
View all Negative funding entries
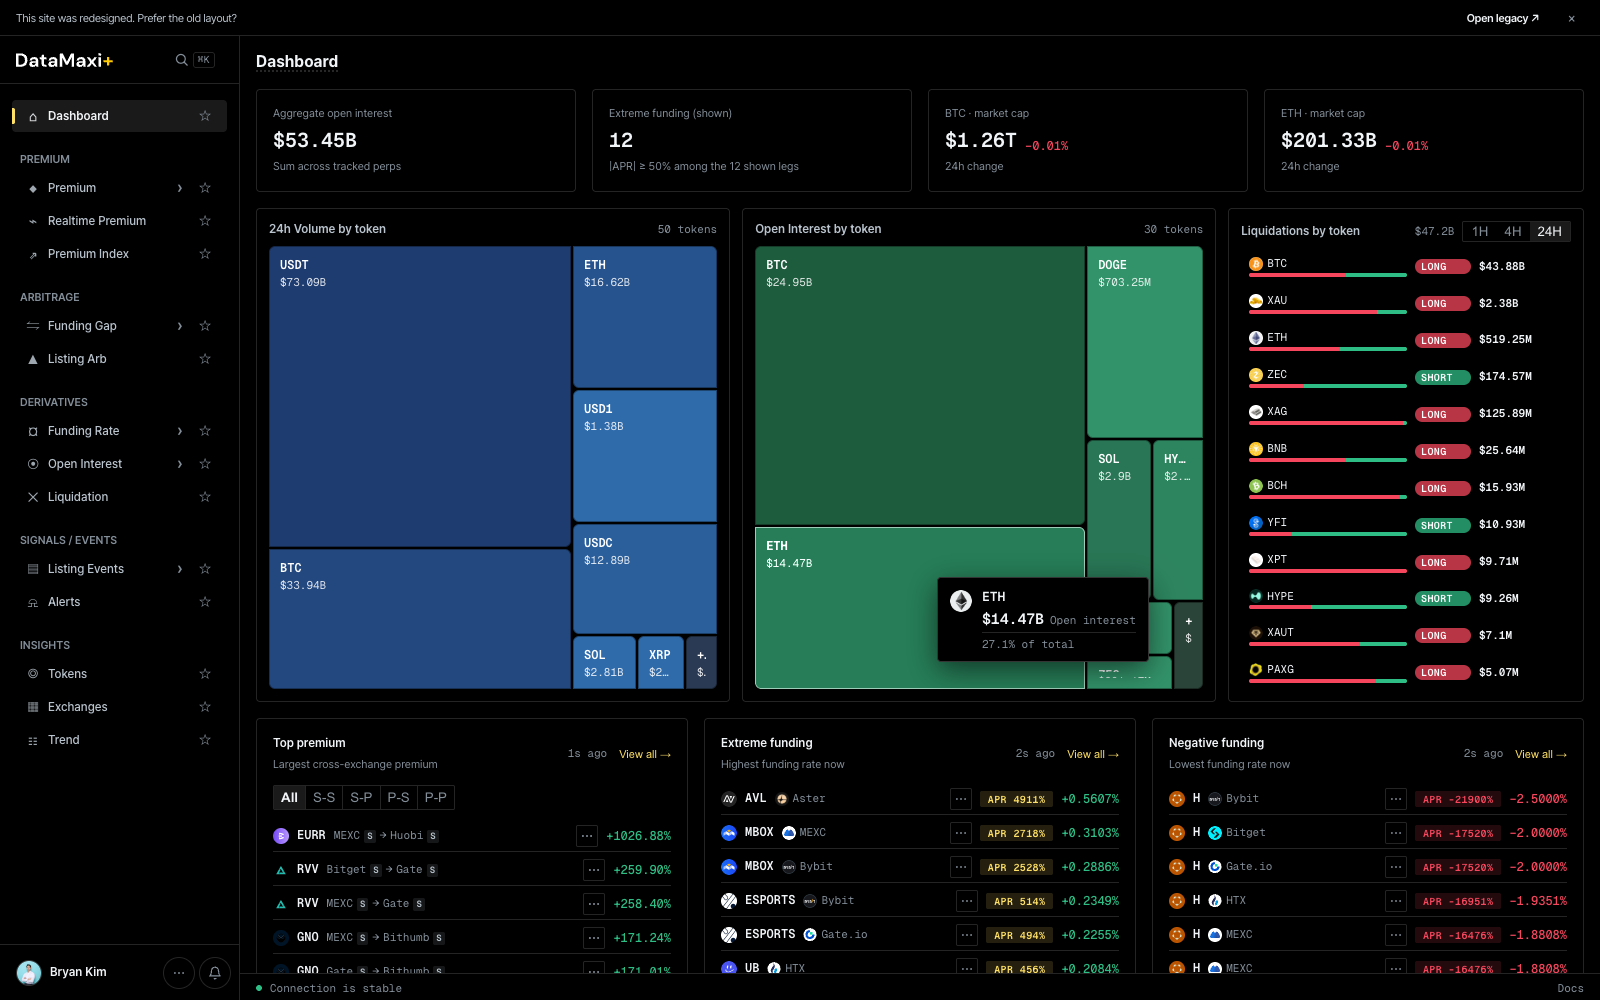pyautogui.click(x=1541, y=755)
